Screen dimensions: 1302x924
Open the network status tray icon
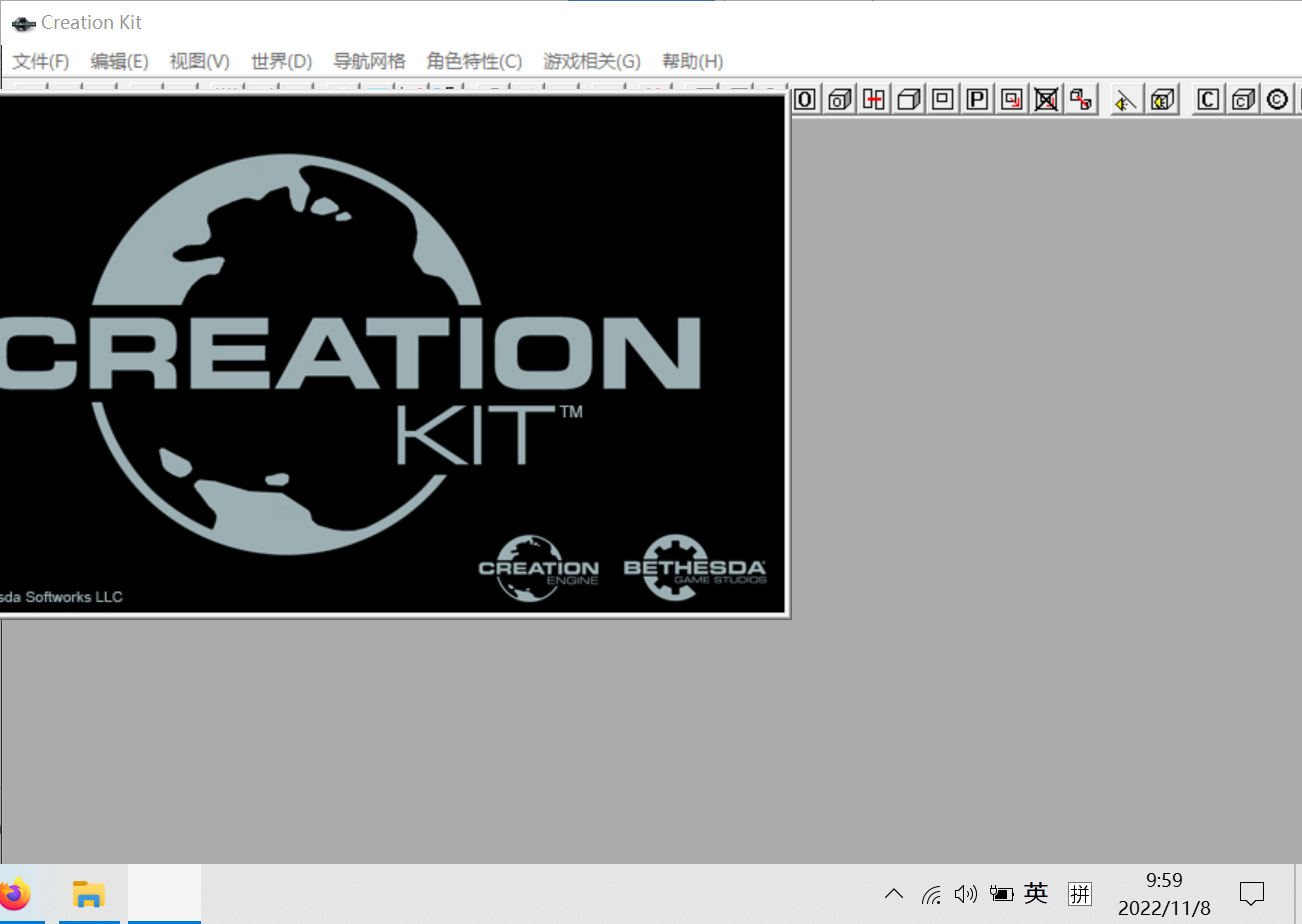931,894
